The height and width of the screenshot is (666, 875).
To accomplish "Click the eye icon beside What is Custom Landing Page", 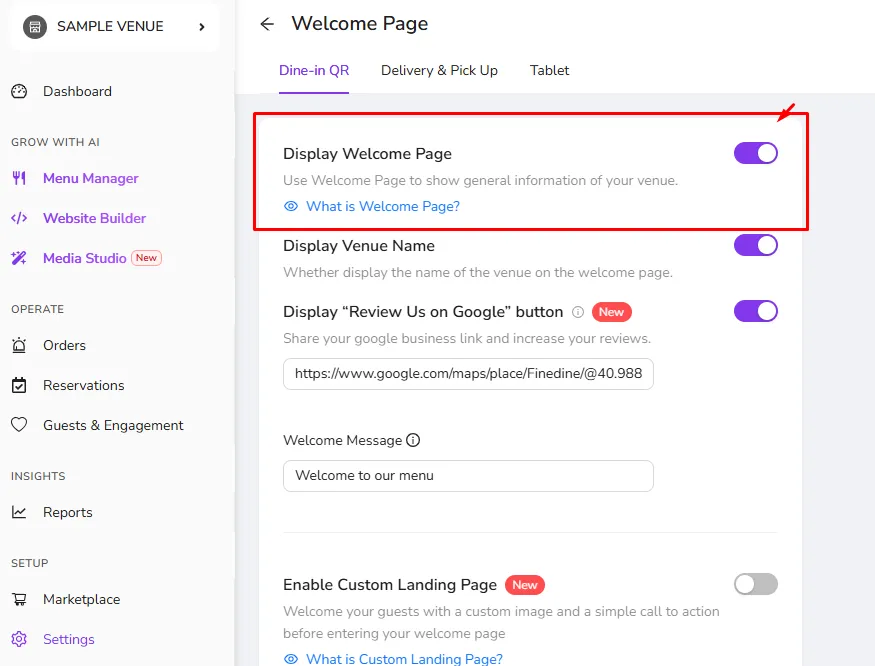I will [291, 659].
